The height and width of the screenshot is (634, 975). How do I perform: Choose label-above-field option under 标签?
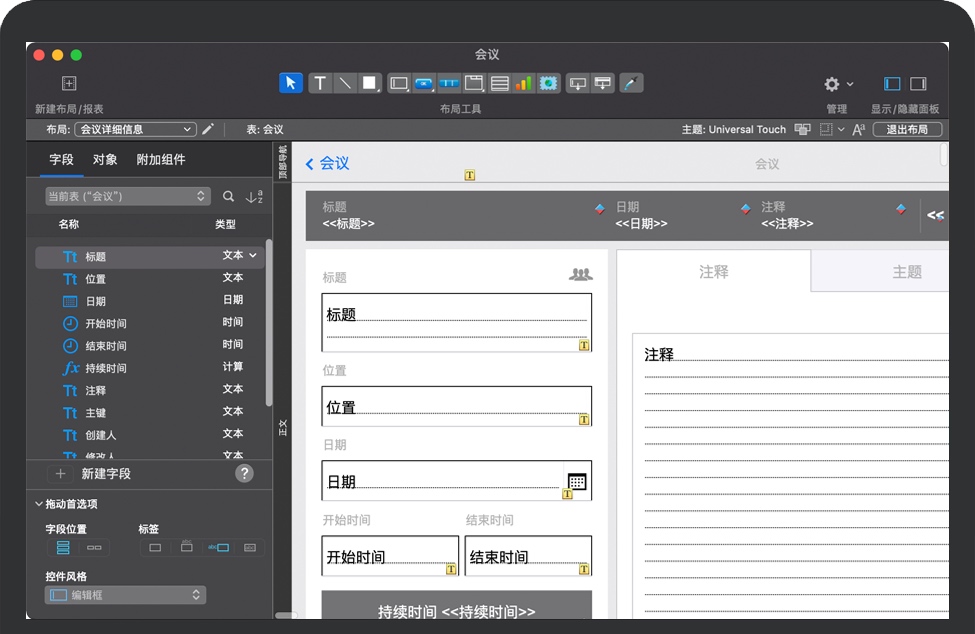(x=186, y=548)
